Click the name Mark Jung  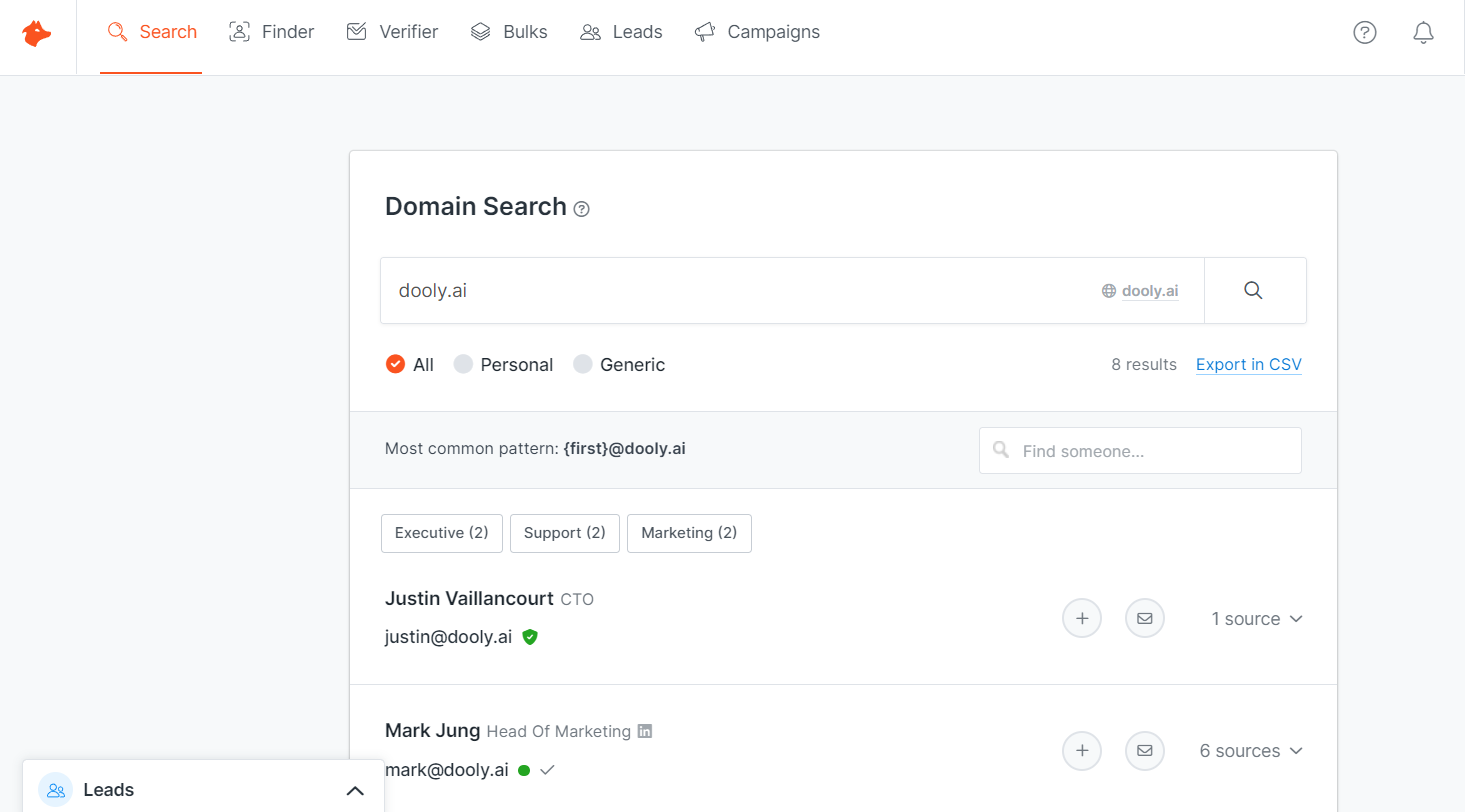point(433,731)
